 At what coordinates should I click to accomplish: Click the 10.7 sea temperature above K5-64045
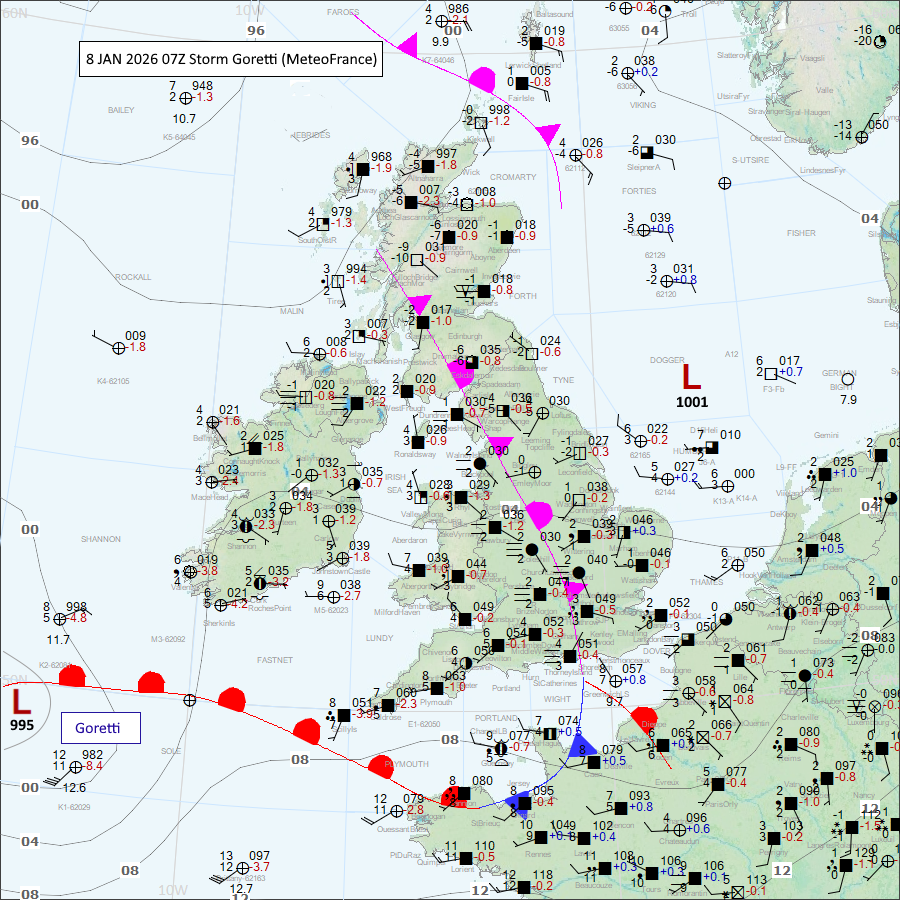click(x=184, y=119)
